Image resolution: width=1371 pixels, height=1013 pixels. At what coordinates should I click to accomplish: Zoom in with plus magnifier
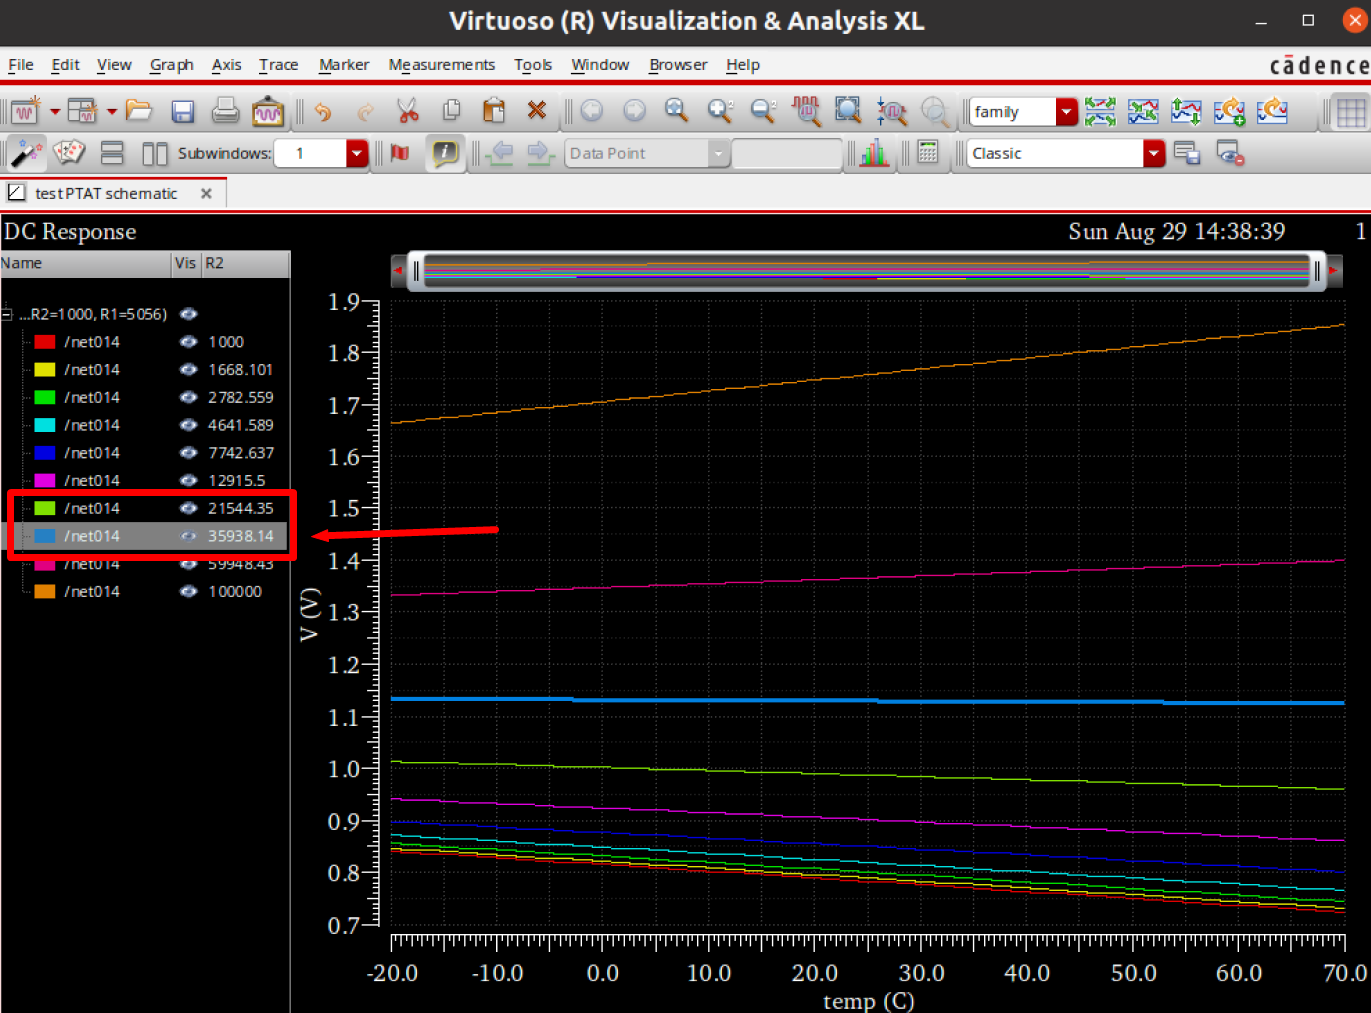(x=720, y=110)
